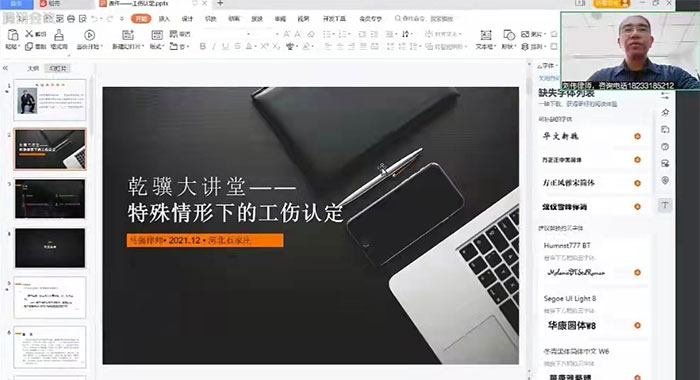The height and width of the screenshot is (380, 700).
Task: Select slide 3 thumbnail
Action: pyautogui.click(x=50, y=199)
